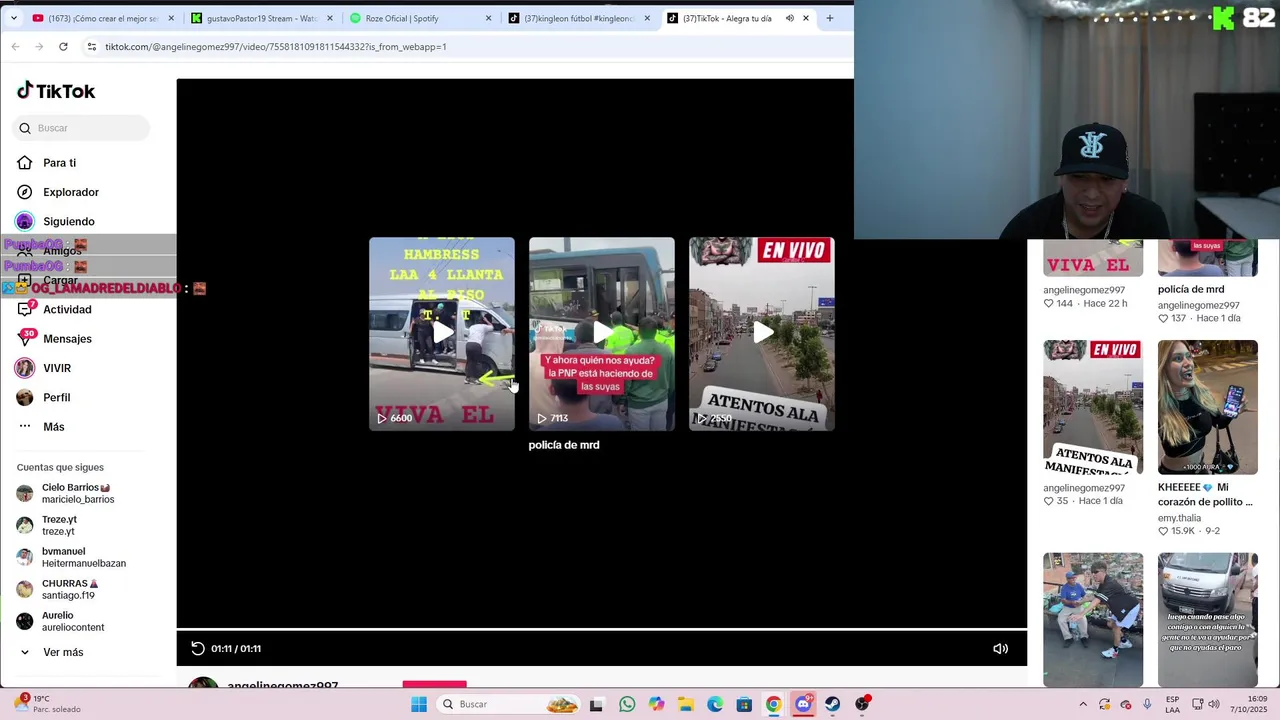
Task: Open Task View from the taskbar
Action: coord(597,704)
